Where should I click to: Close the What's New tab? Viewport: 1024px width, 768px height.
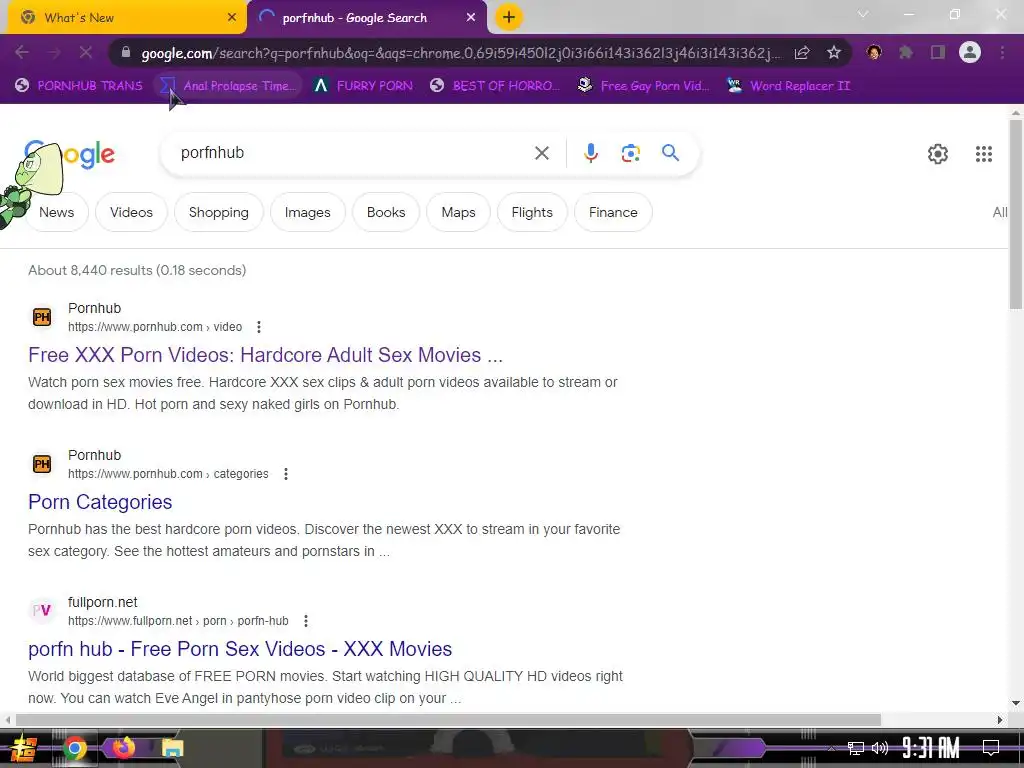coord(232,18)
